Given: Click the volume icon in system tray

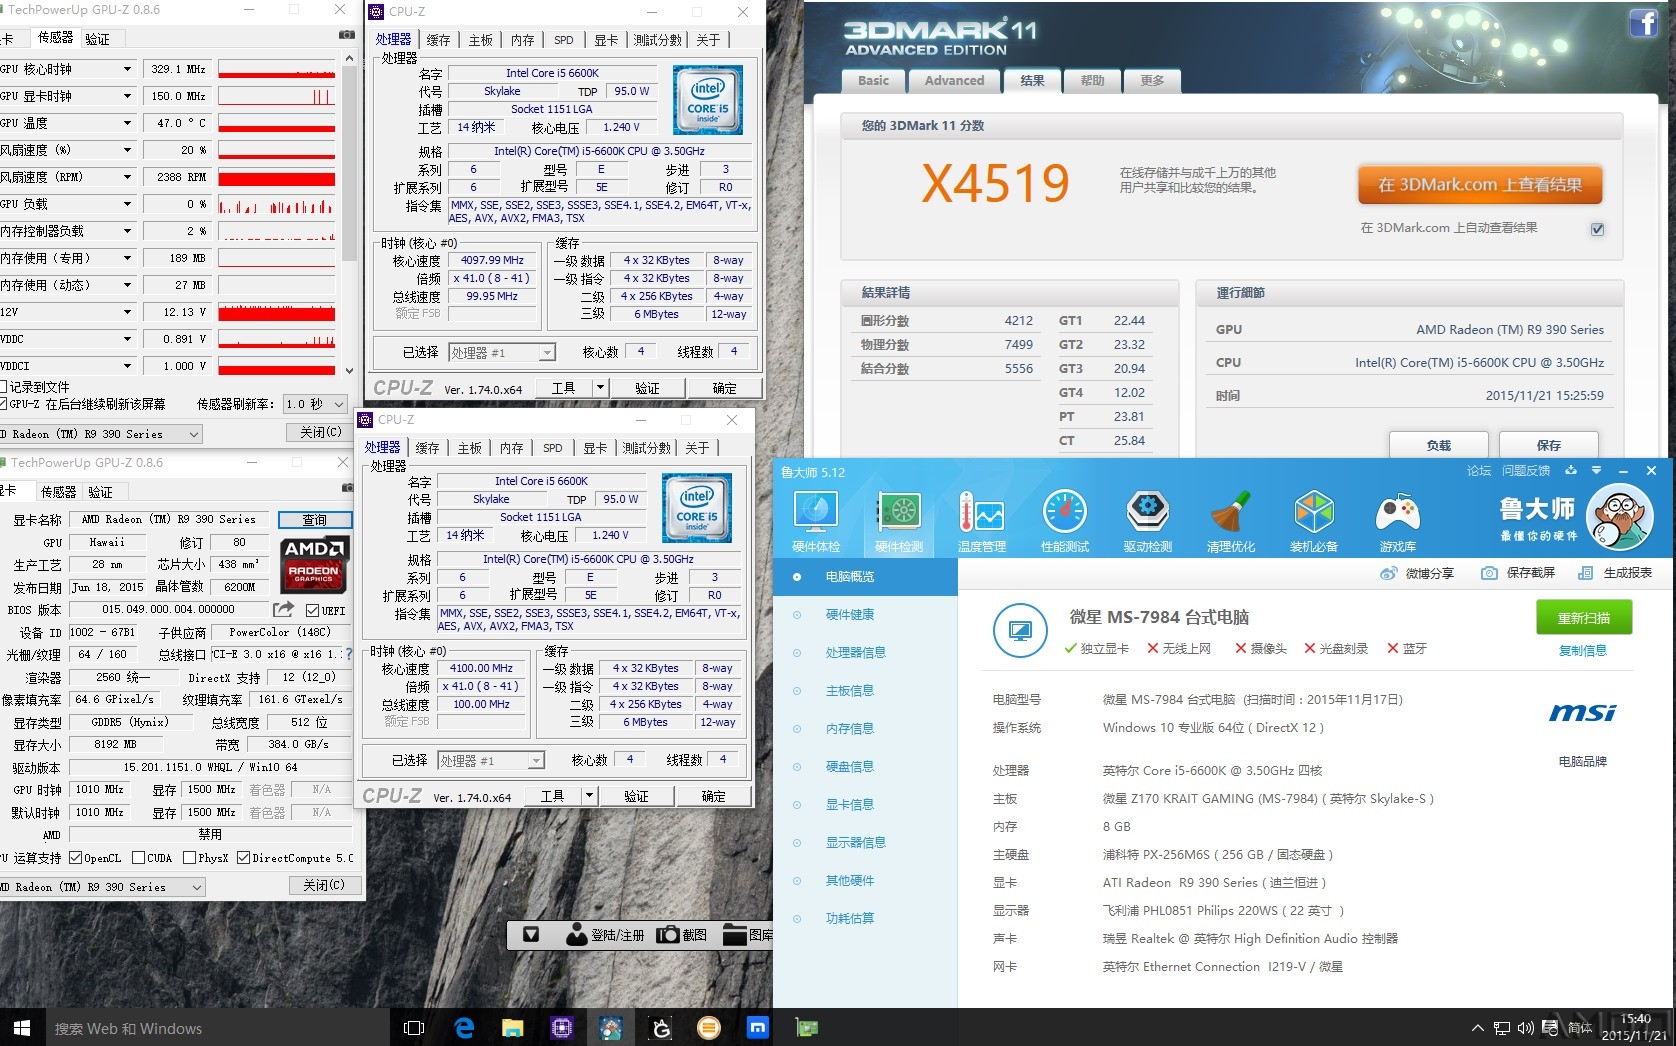Looking at the screenshot, I should [1525, 1027].
